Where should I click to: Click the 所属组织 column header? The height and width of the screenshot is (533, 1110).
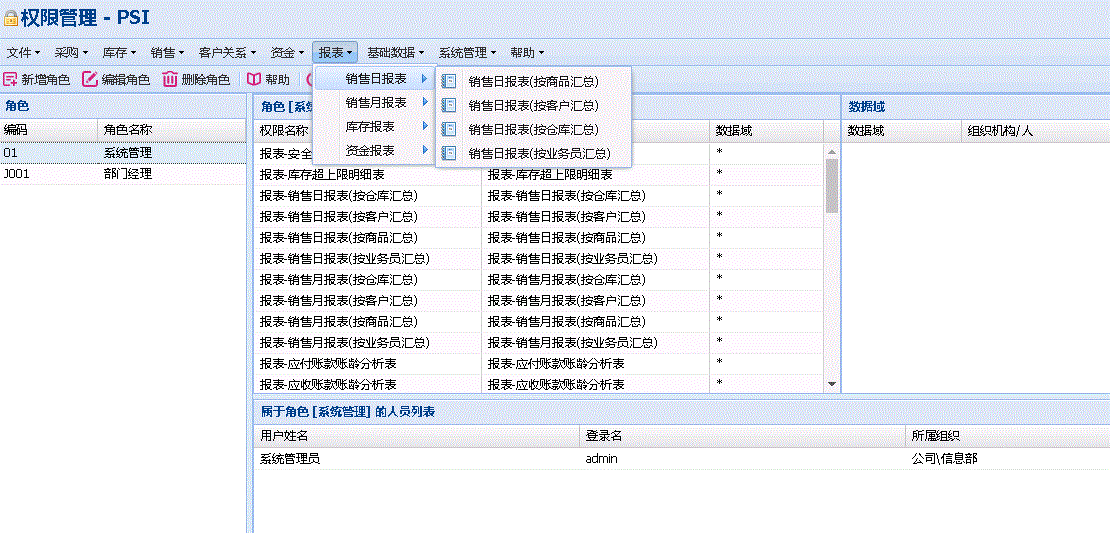(1007, 435)
